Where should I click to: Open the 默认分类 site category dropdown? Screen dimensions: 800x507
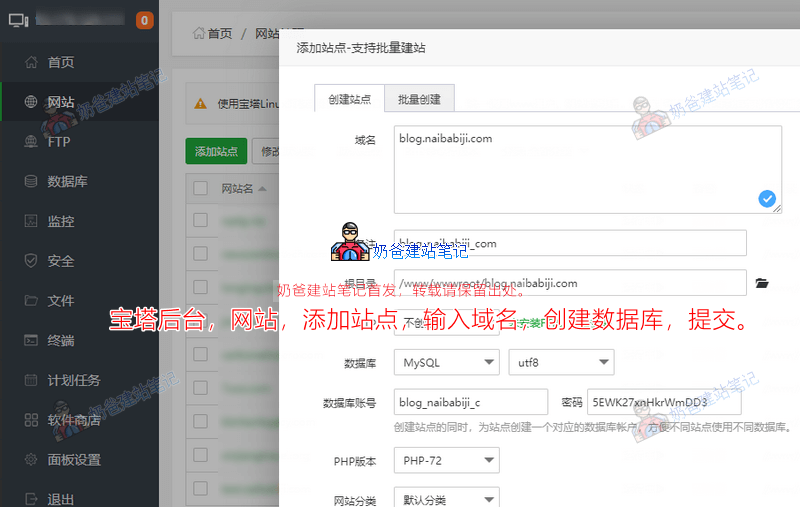point(446,498)
